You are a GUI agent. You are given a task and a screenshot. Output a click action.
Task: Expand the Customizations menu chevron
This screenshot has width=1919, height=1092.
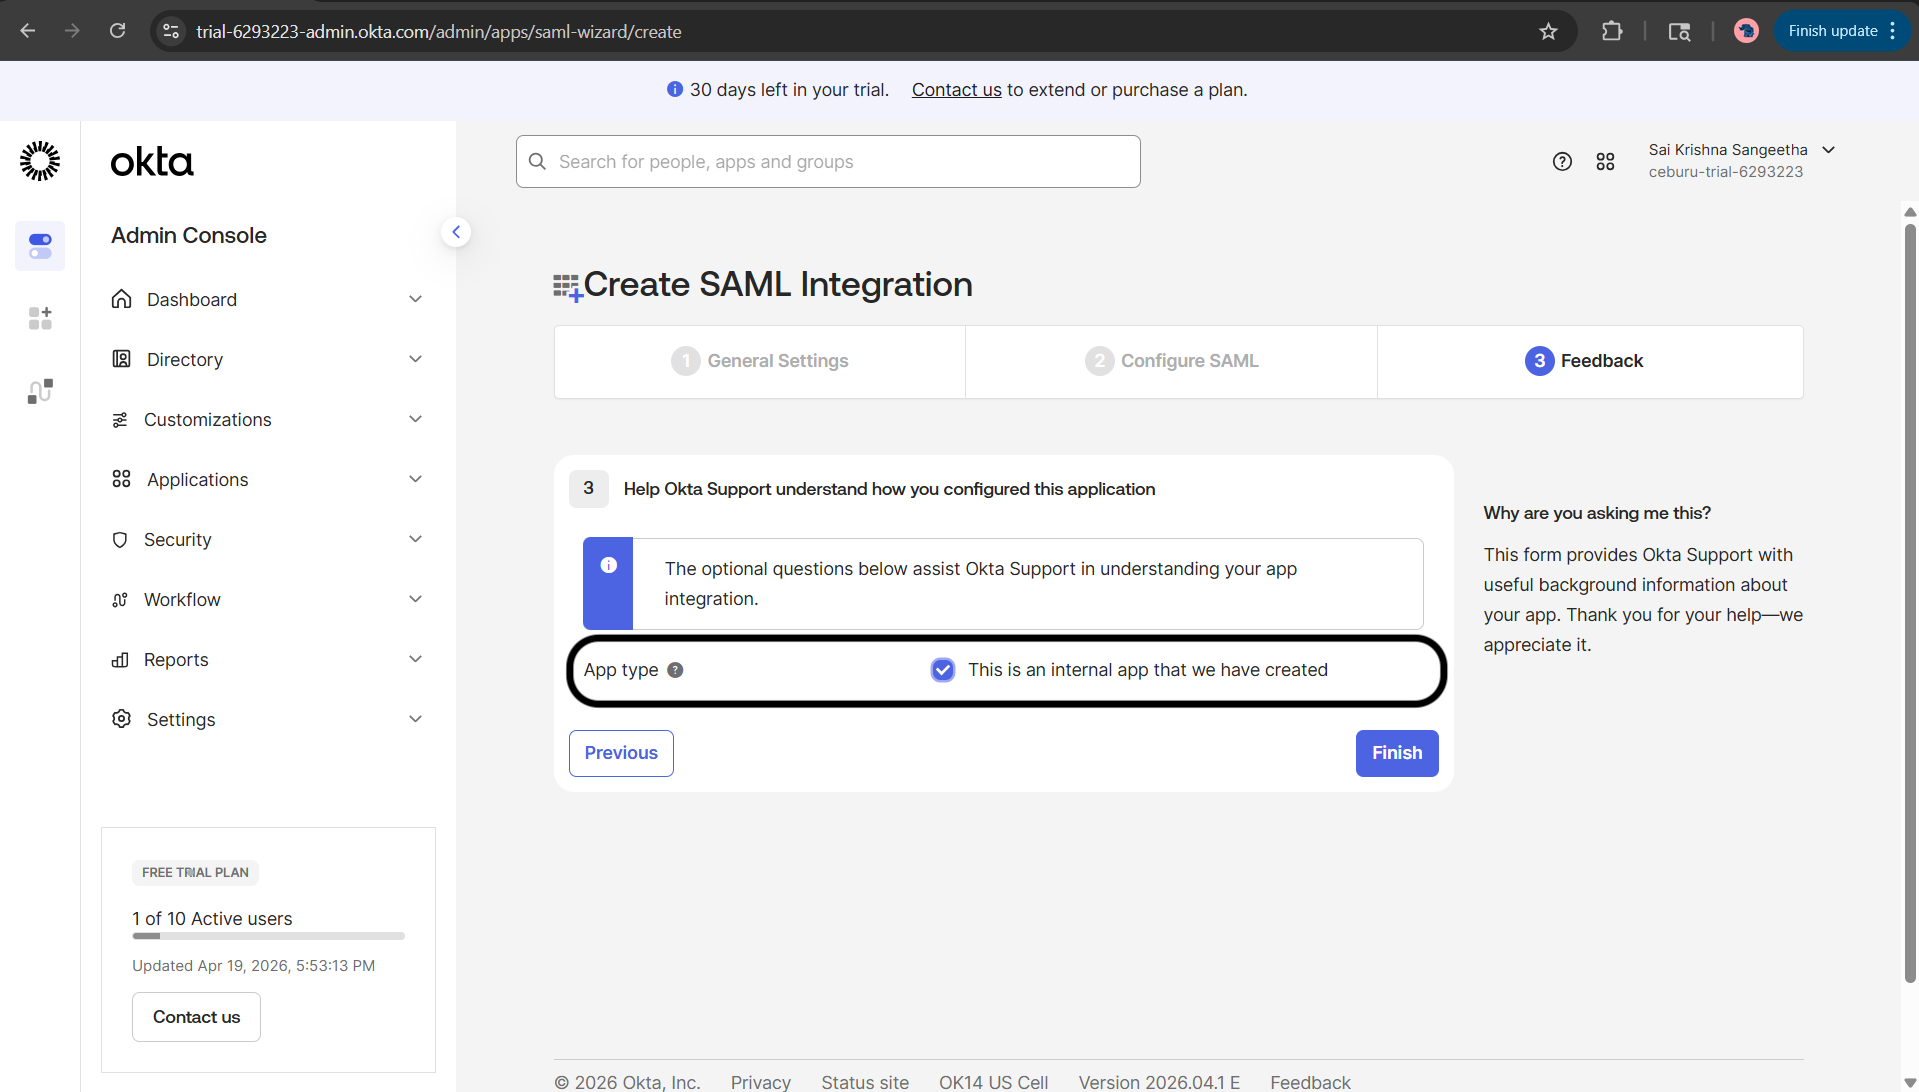(x=416, y=419)
